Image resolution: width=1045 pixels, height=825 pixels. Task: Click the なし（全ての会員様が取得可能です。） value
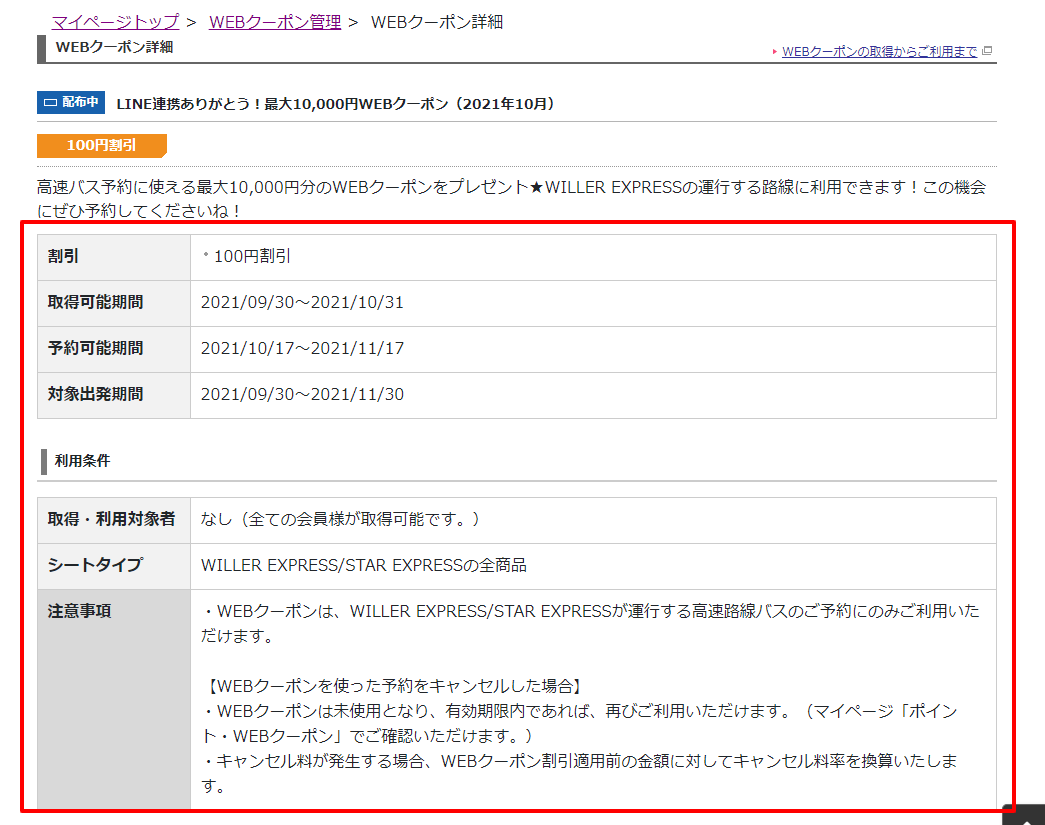[340, 519]
